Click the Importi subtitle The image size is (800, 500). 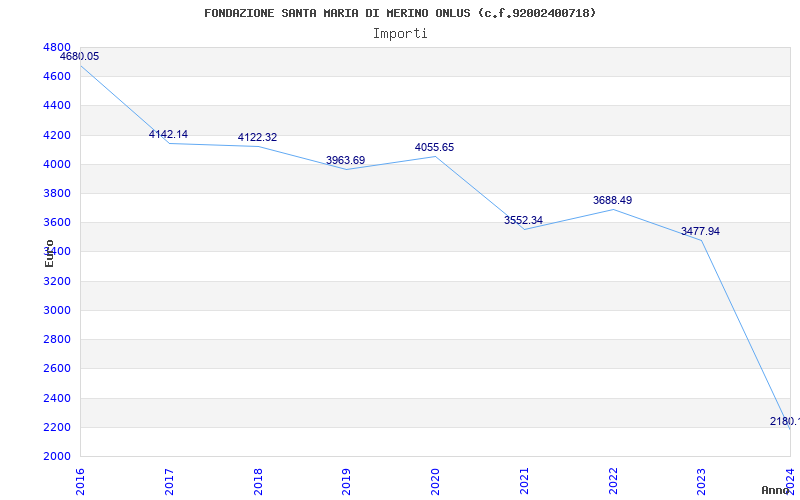pyautogui.click(x=400, y=34)
